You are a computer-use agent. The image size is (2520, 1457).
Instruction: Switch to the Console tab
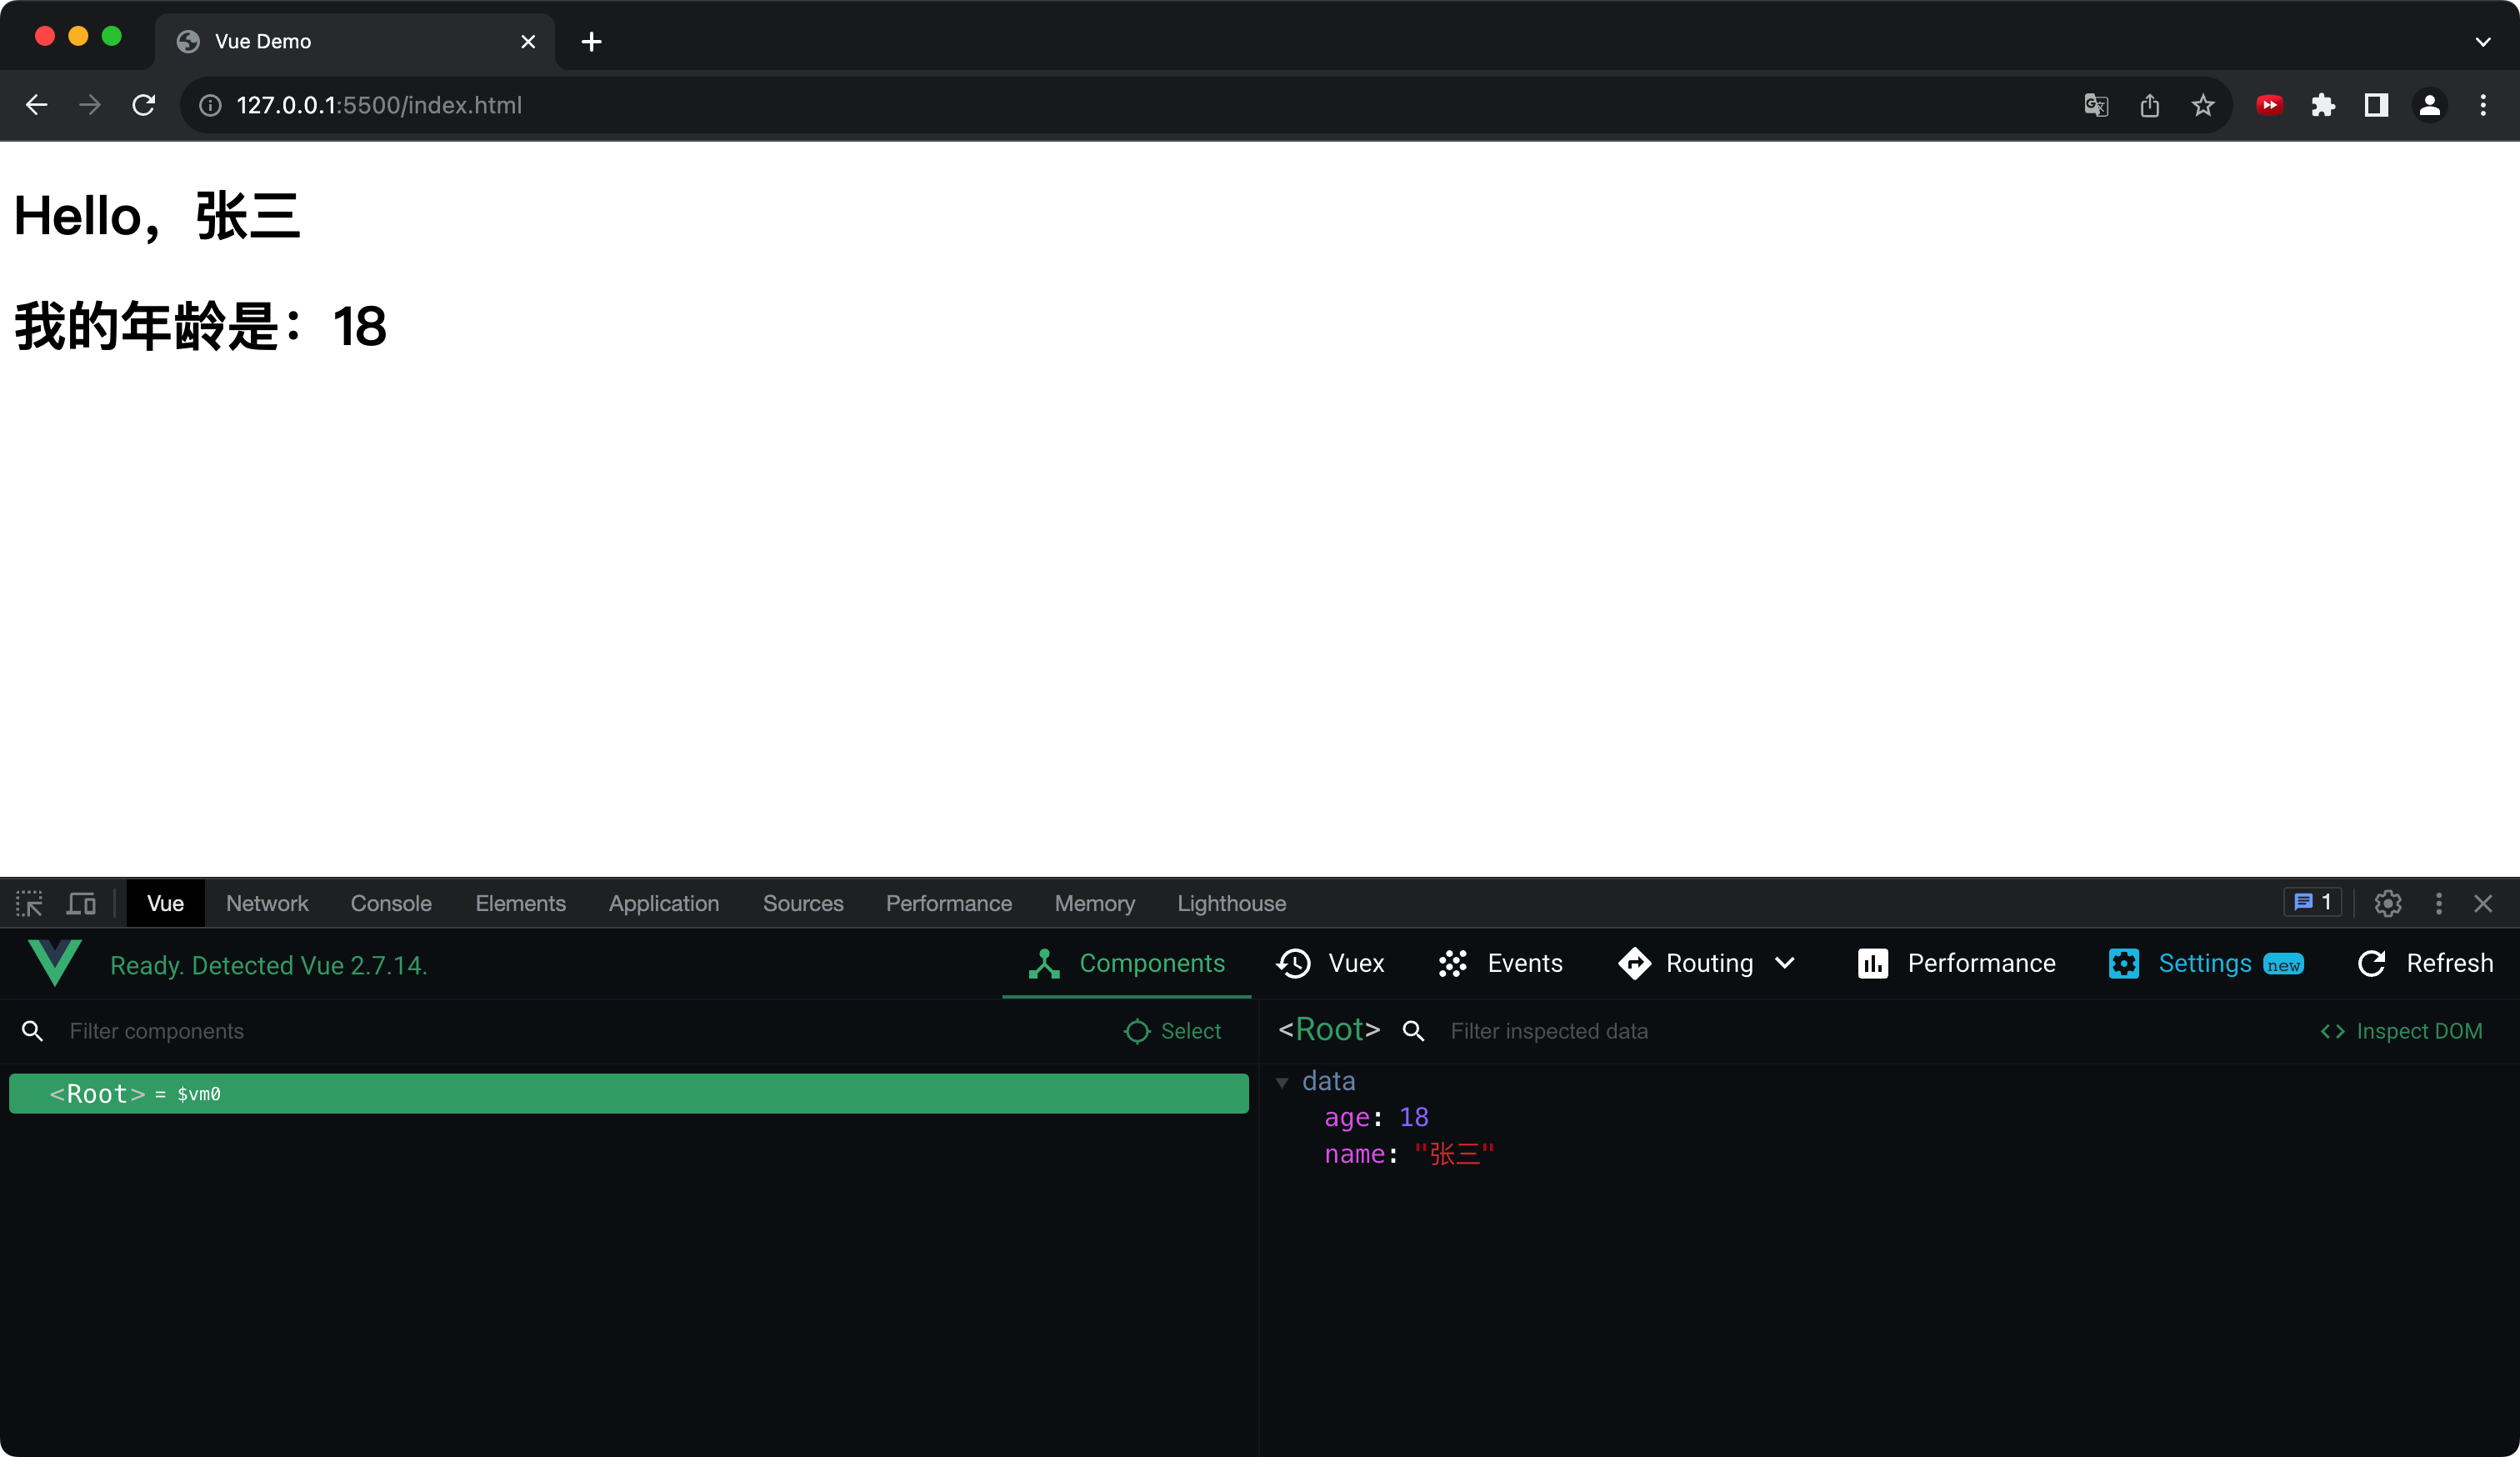coord(391,904)
